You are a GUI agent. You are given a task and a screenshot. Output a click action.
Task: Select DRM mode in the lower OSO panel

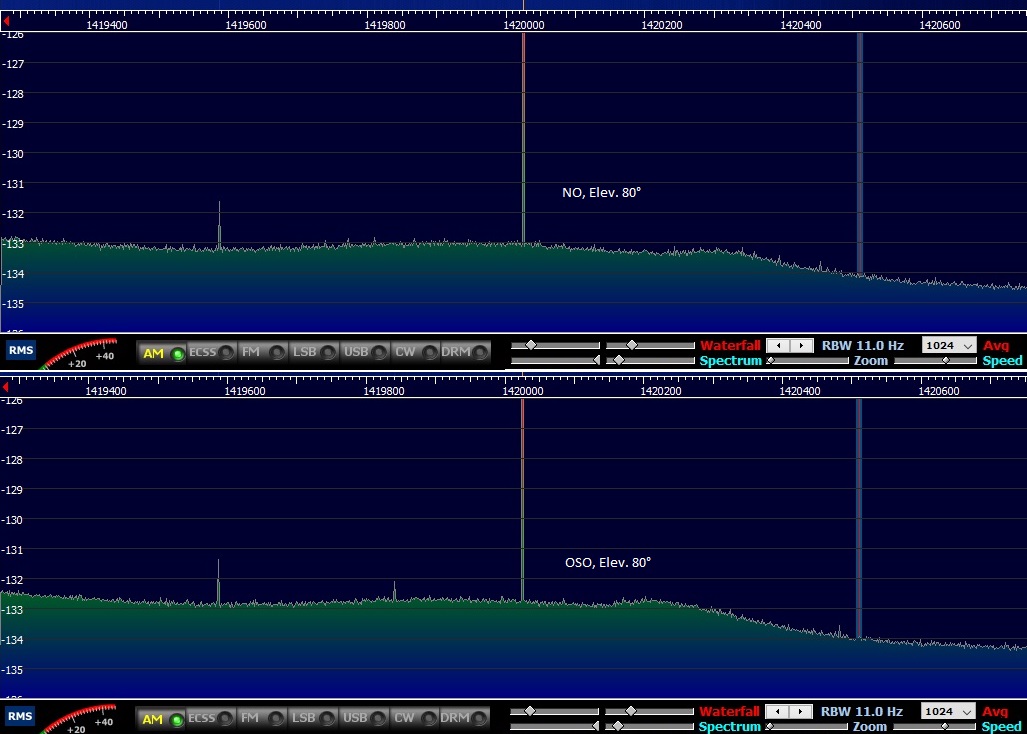(x=464, y=718)
